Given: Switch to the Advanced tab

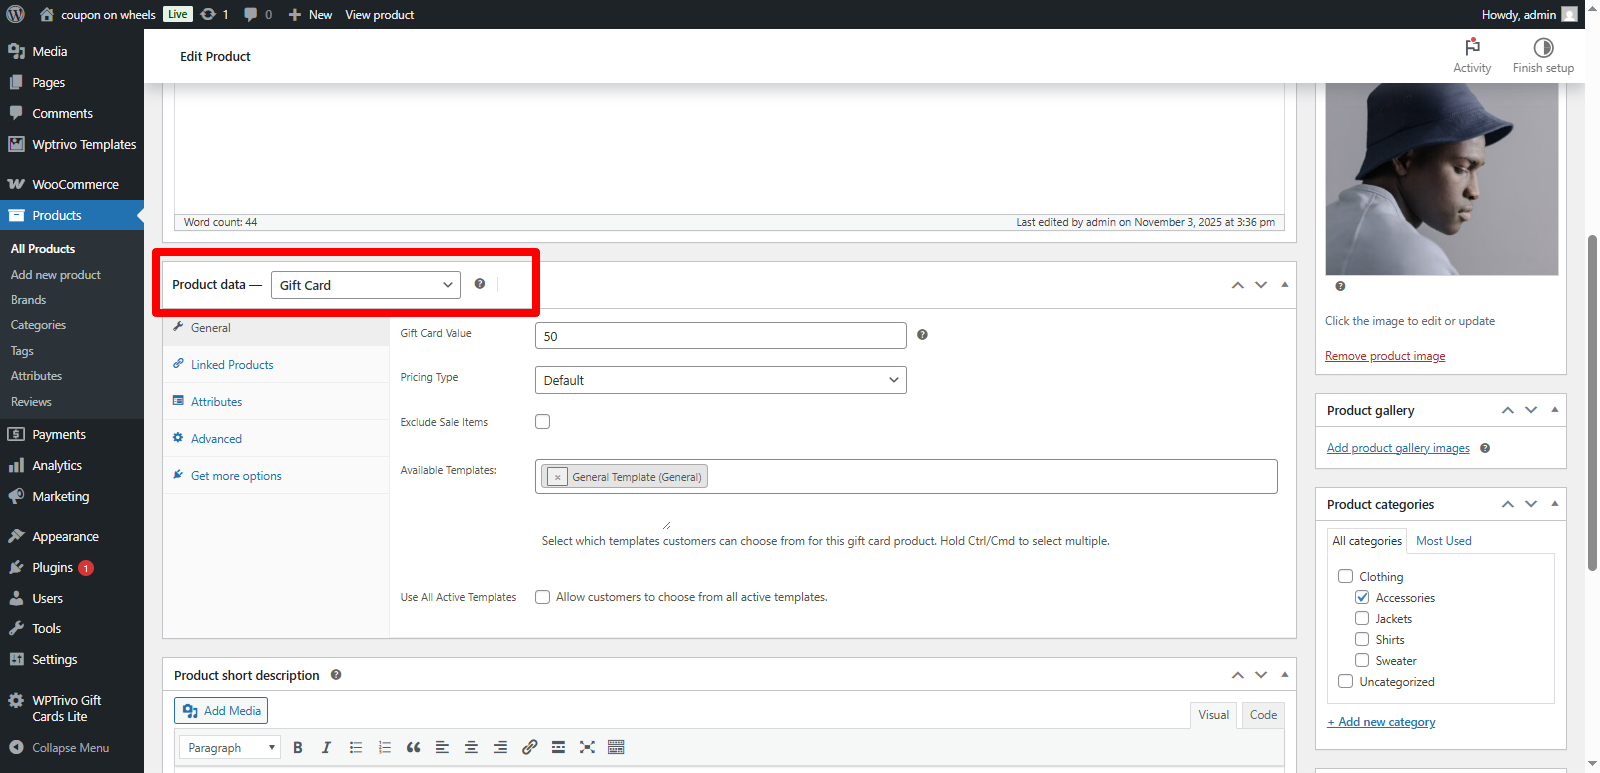Looking at the screenshot, I should [x=276, y=438].
